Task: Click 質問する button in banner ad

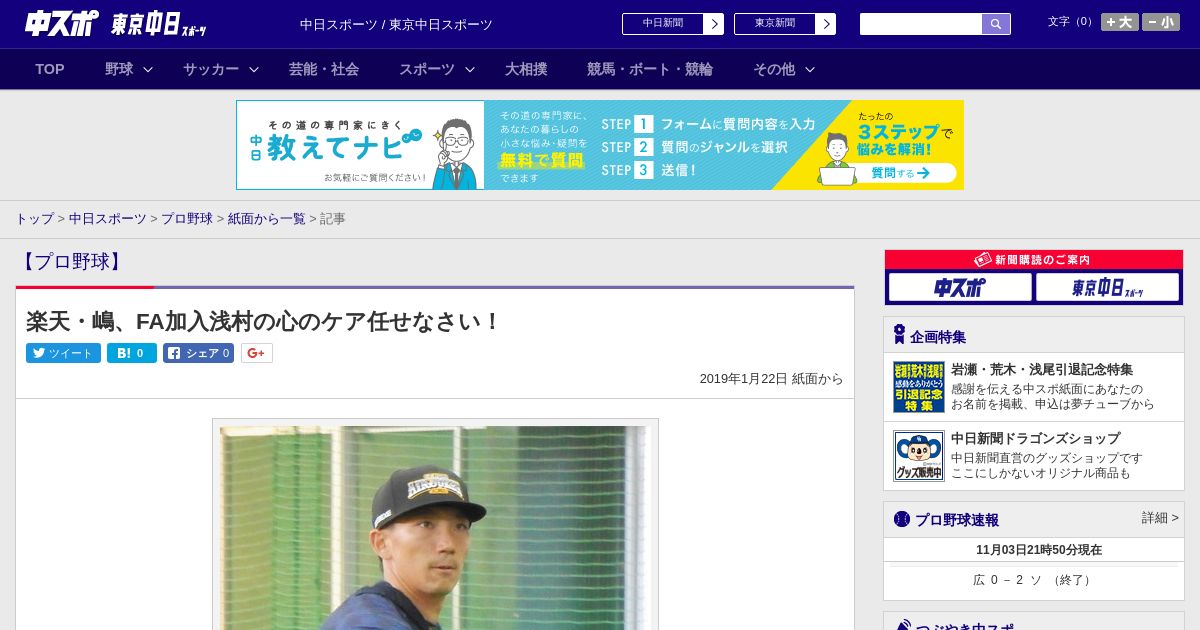Action: (x=899, y=173)
